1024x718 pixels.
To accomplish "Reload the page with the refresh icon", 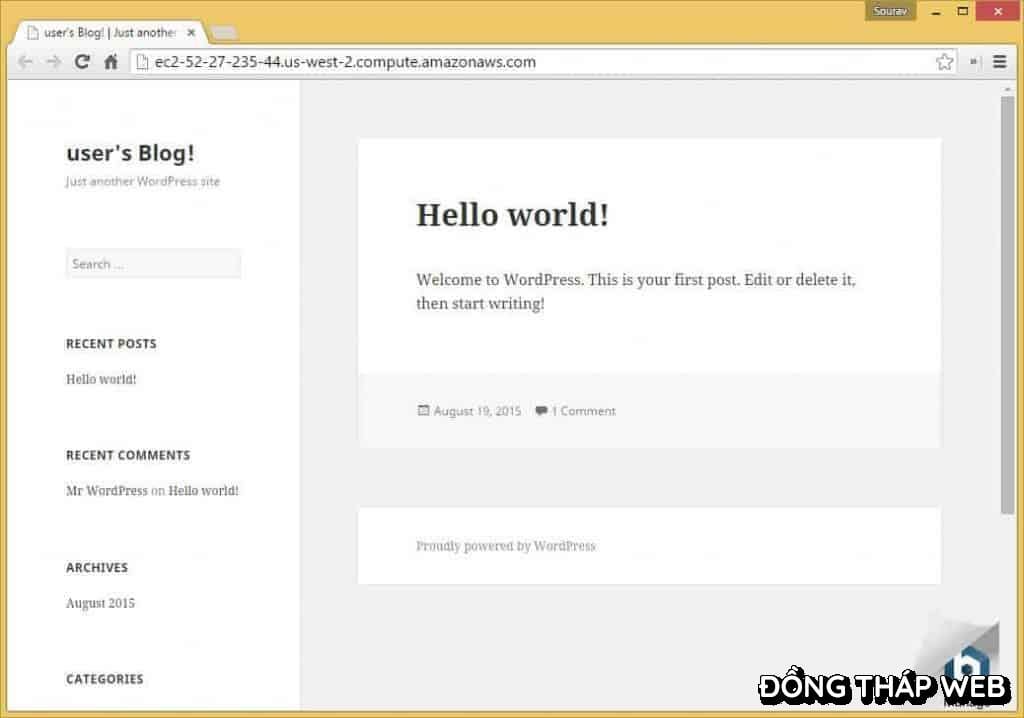I will point(82,62).
